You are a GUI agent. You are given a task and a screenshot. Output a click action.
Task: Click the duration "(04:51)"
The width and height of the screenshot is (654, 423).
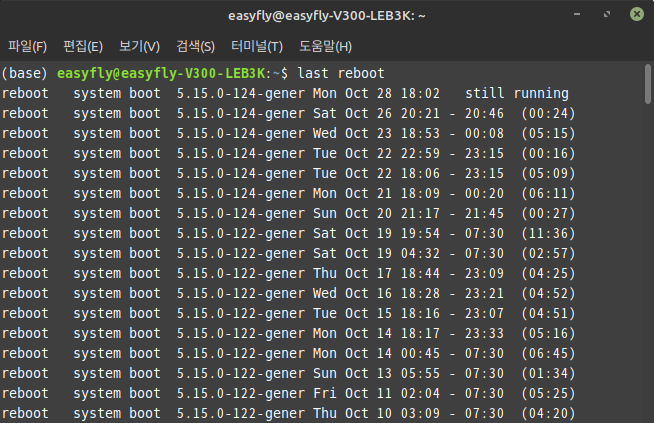[x=548, y=314]
